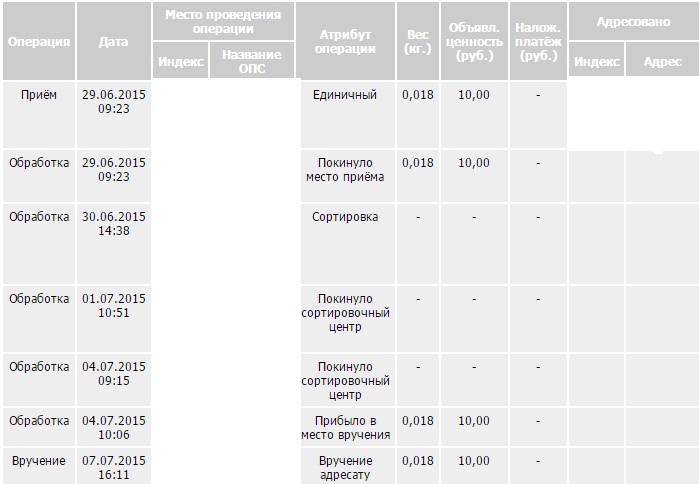Click the 'Налож. платёж (руб.)' header

pyautogui.click(x=539, y=42)
